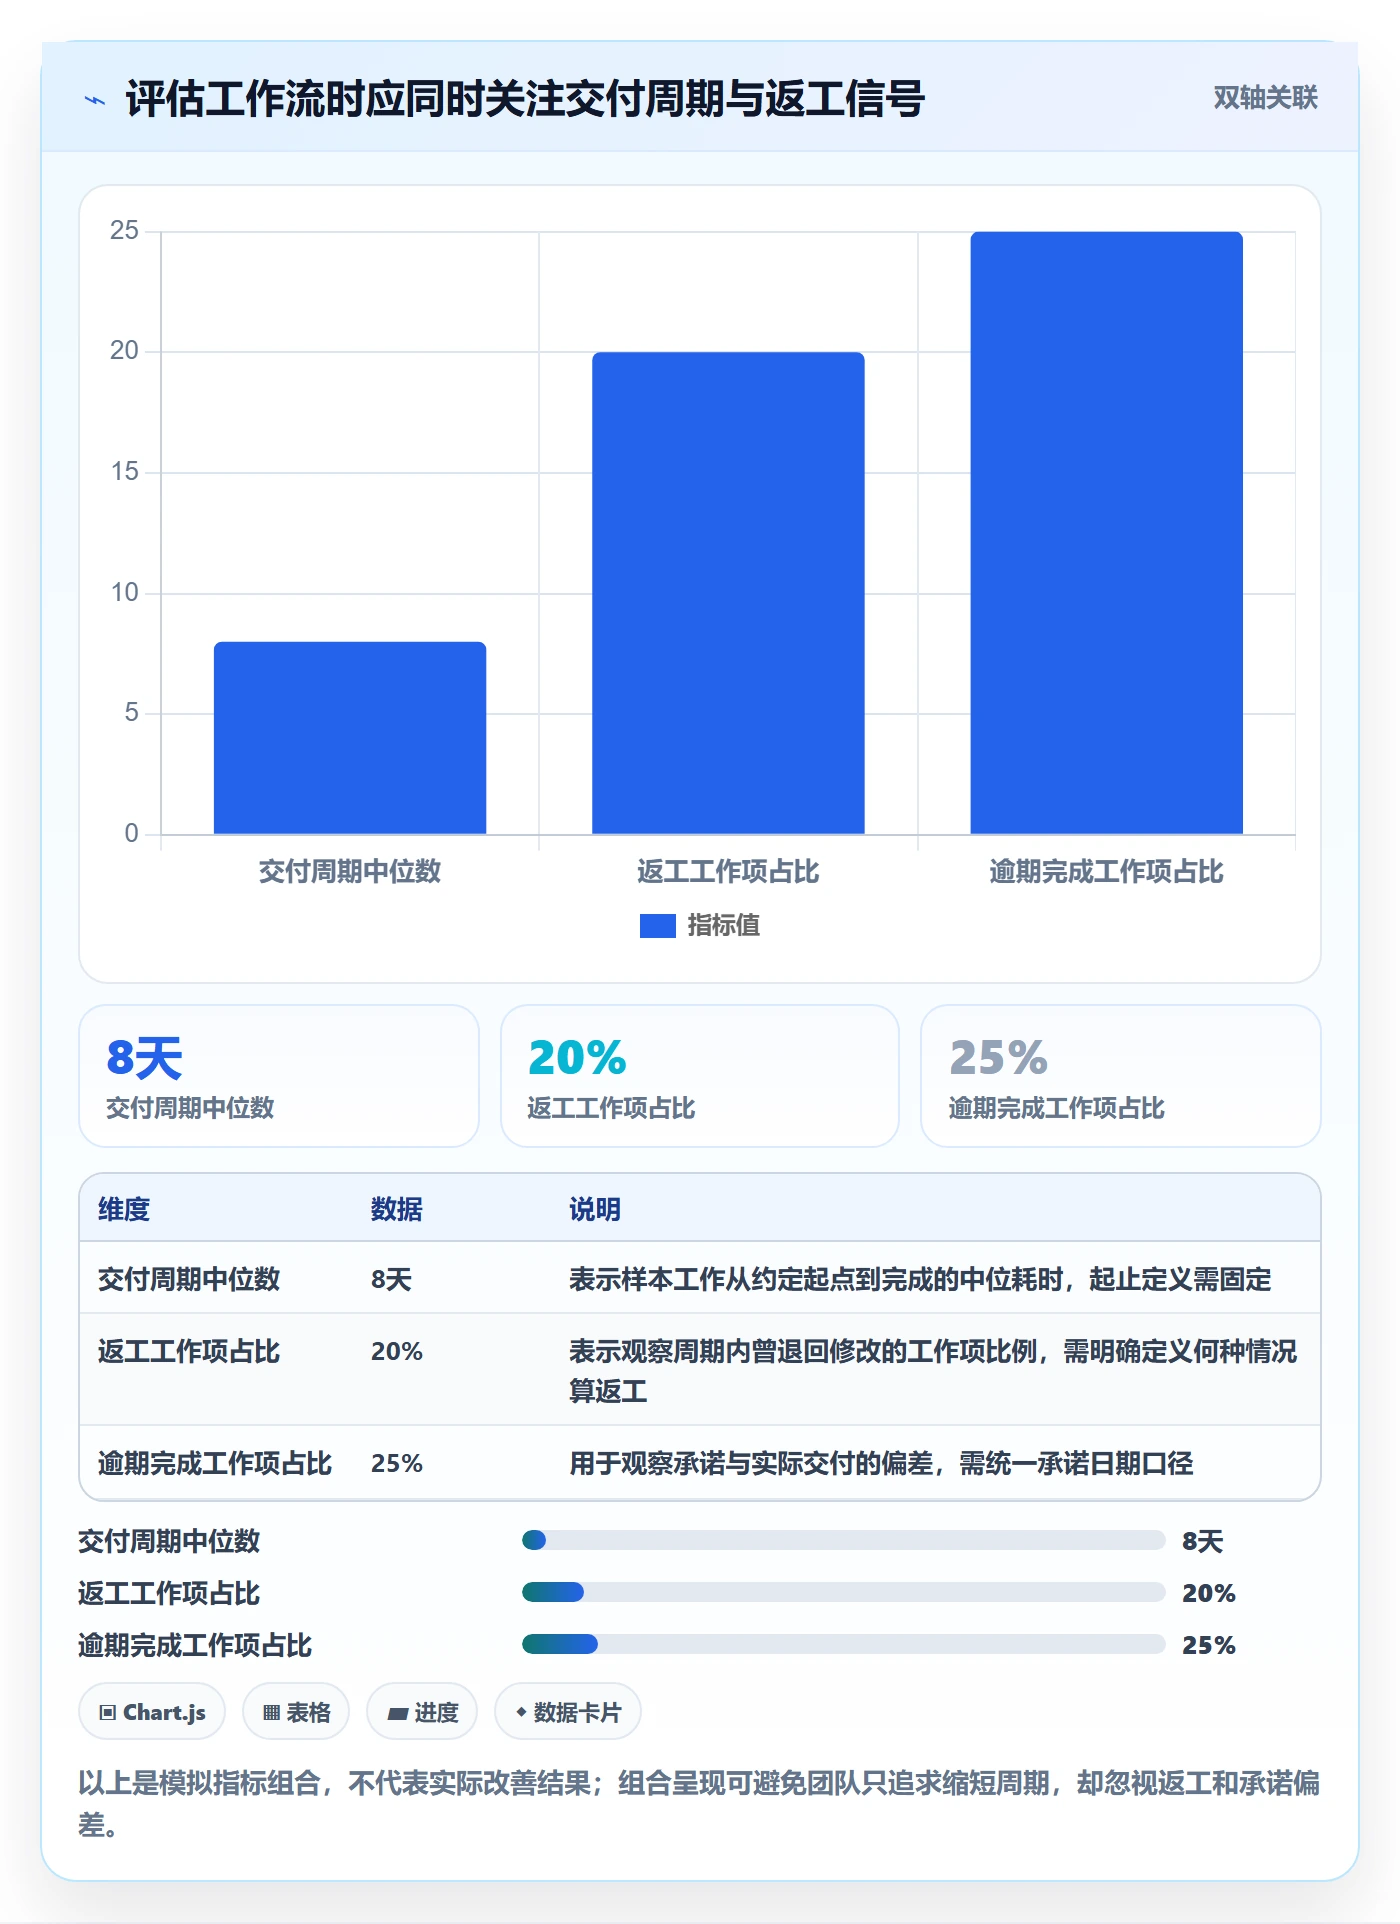
Task: Click the lightning icon beside the title
Action: point(95,100)
